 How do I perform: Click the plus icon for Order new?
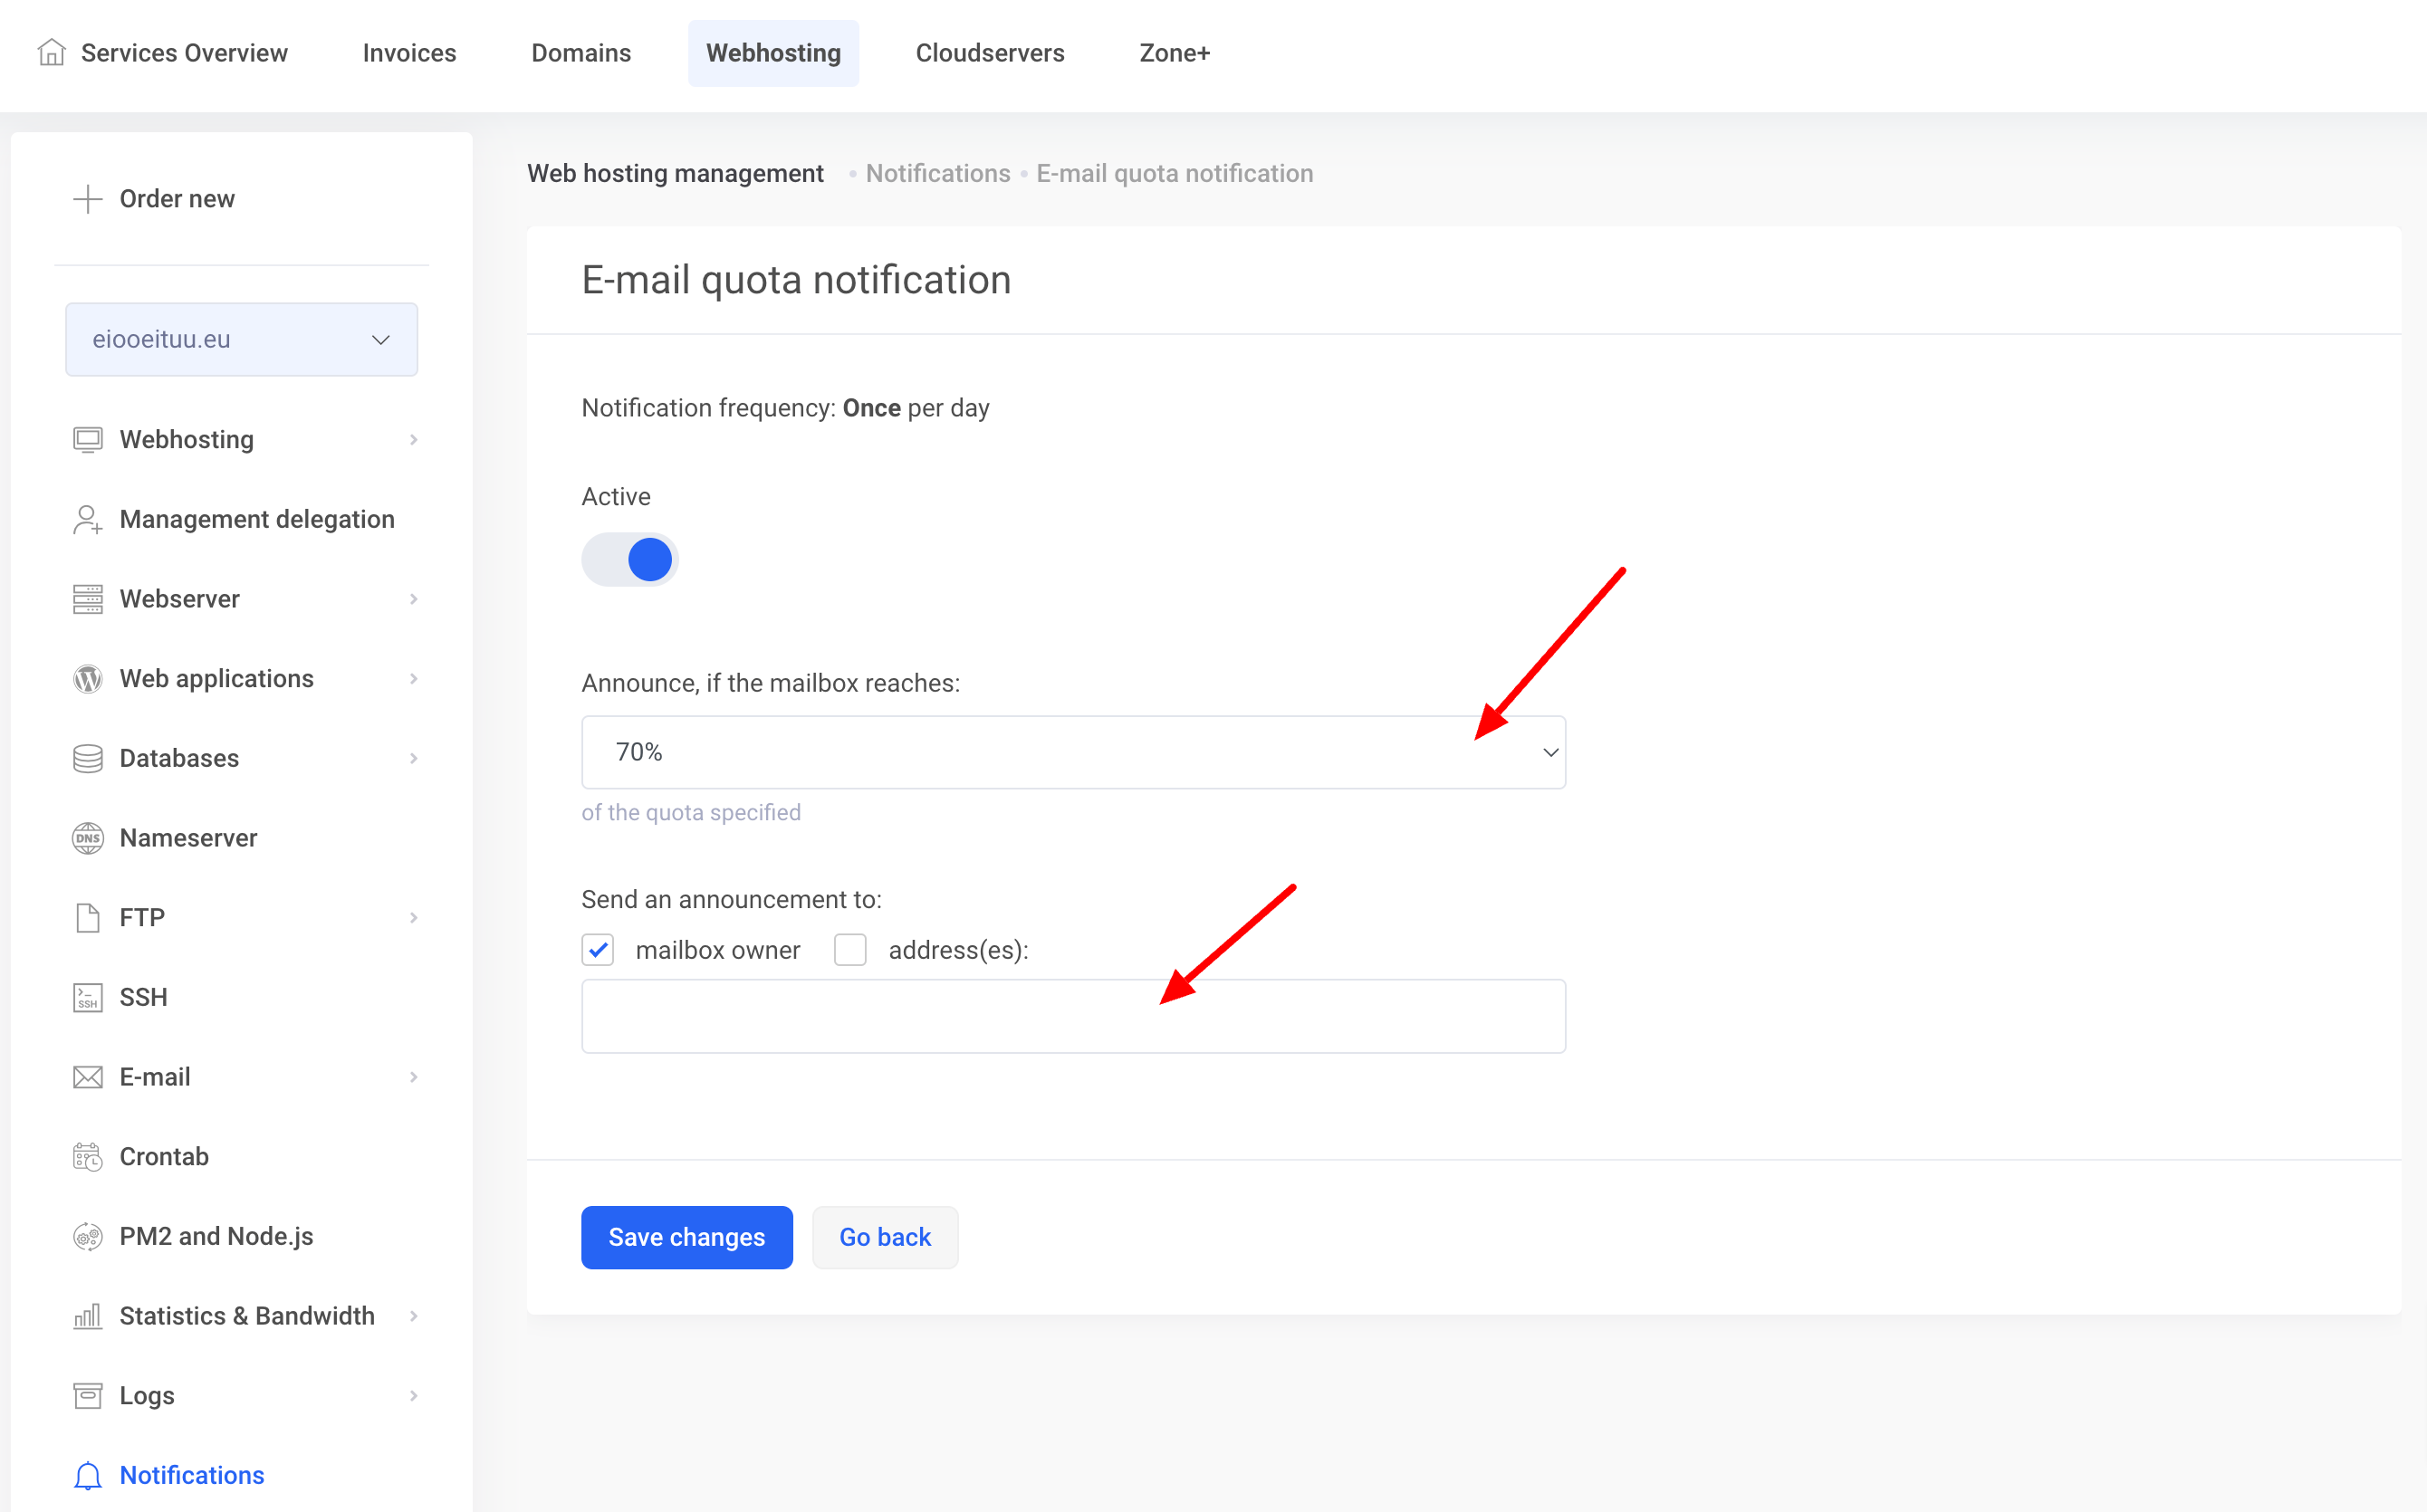(x=88, y=199)
